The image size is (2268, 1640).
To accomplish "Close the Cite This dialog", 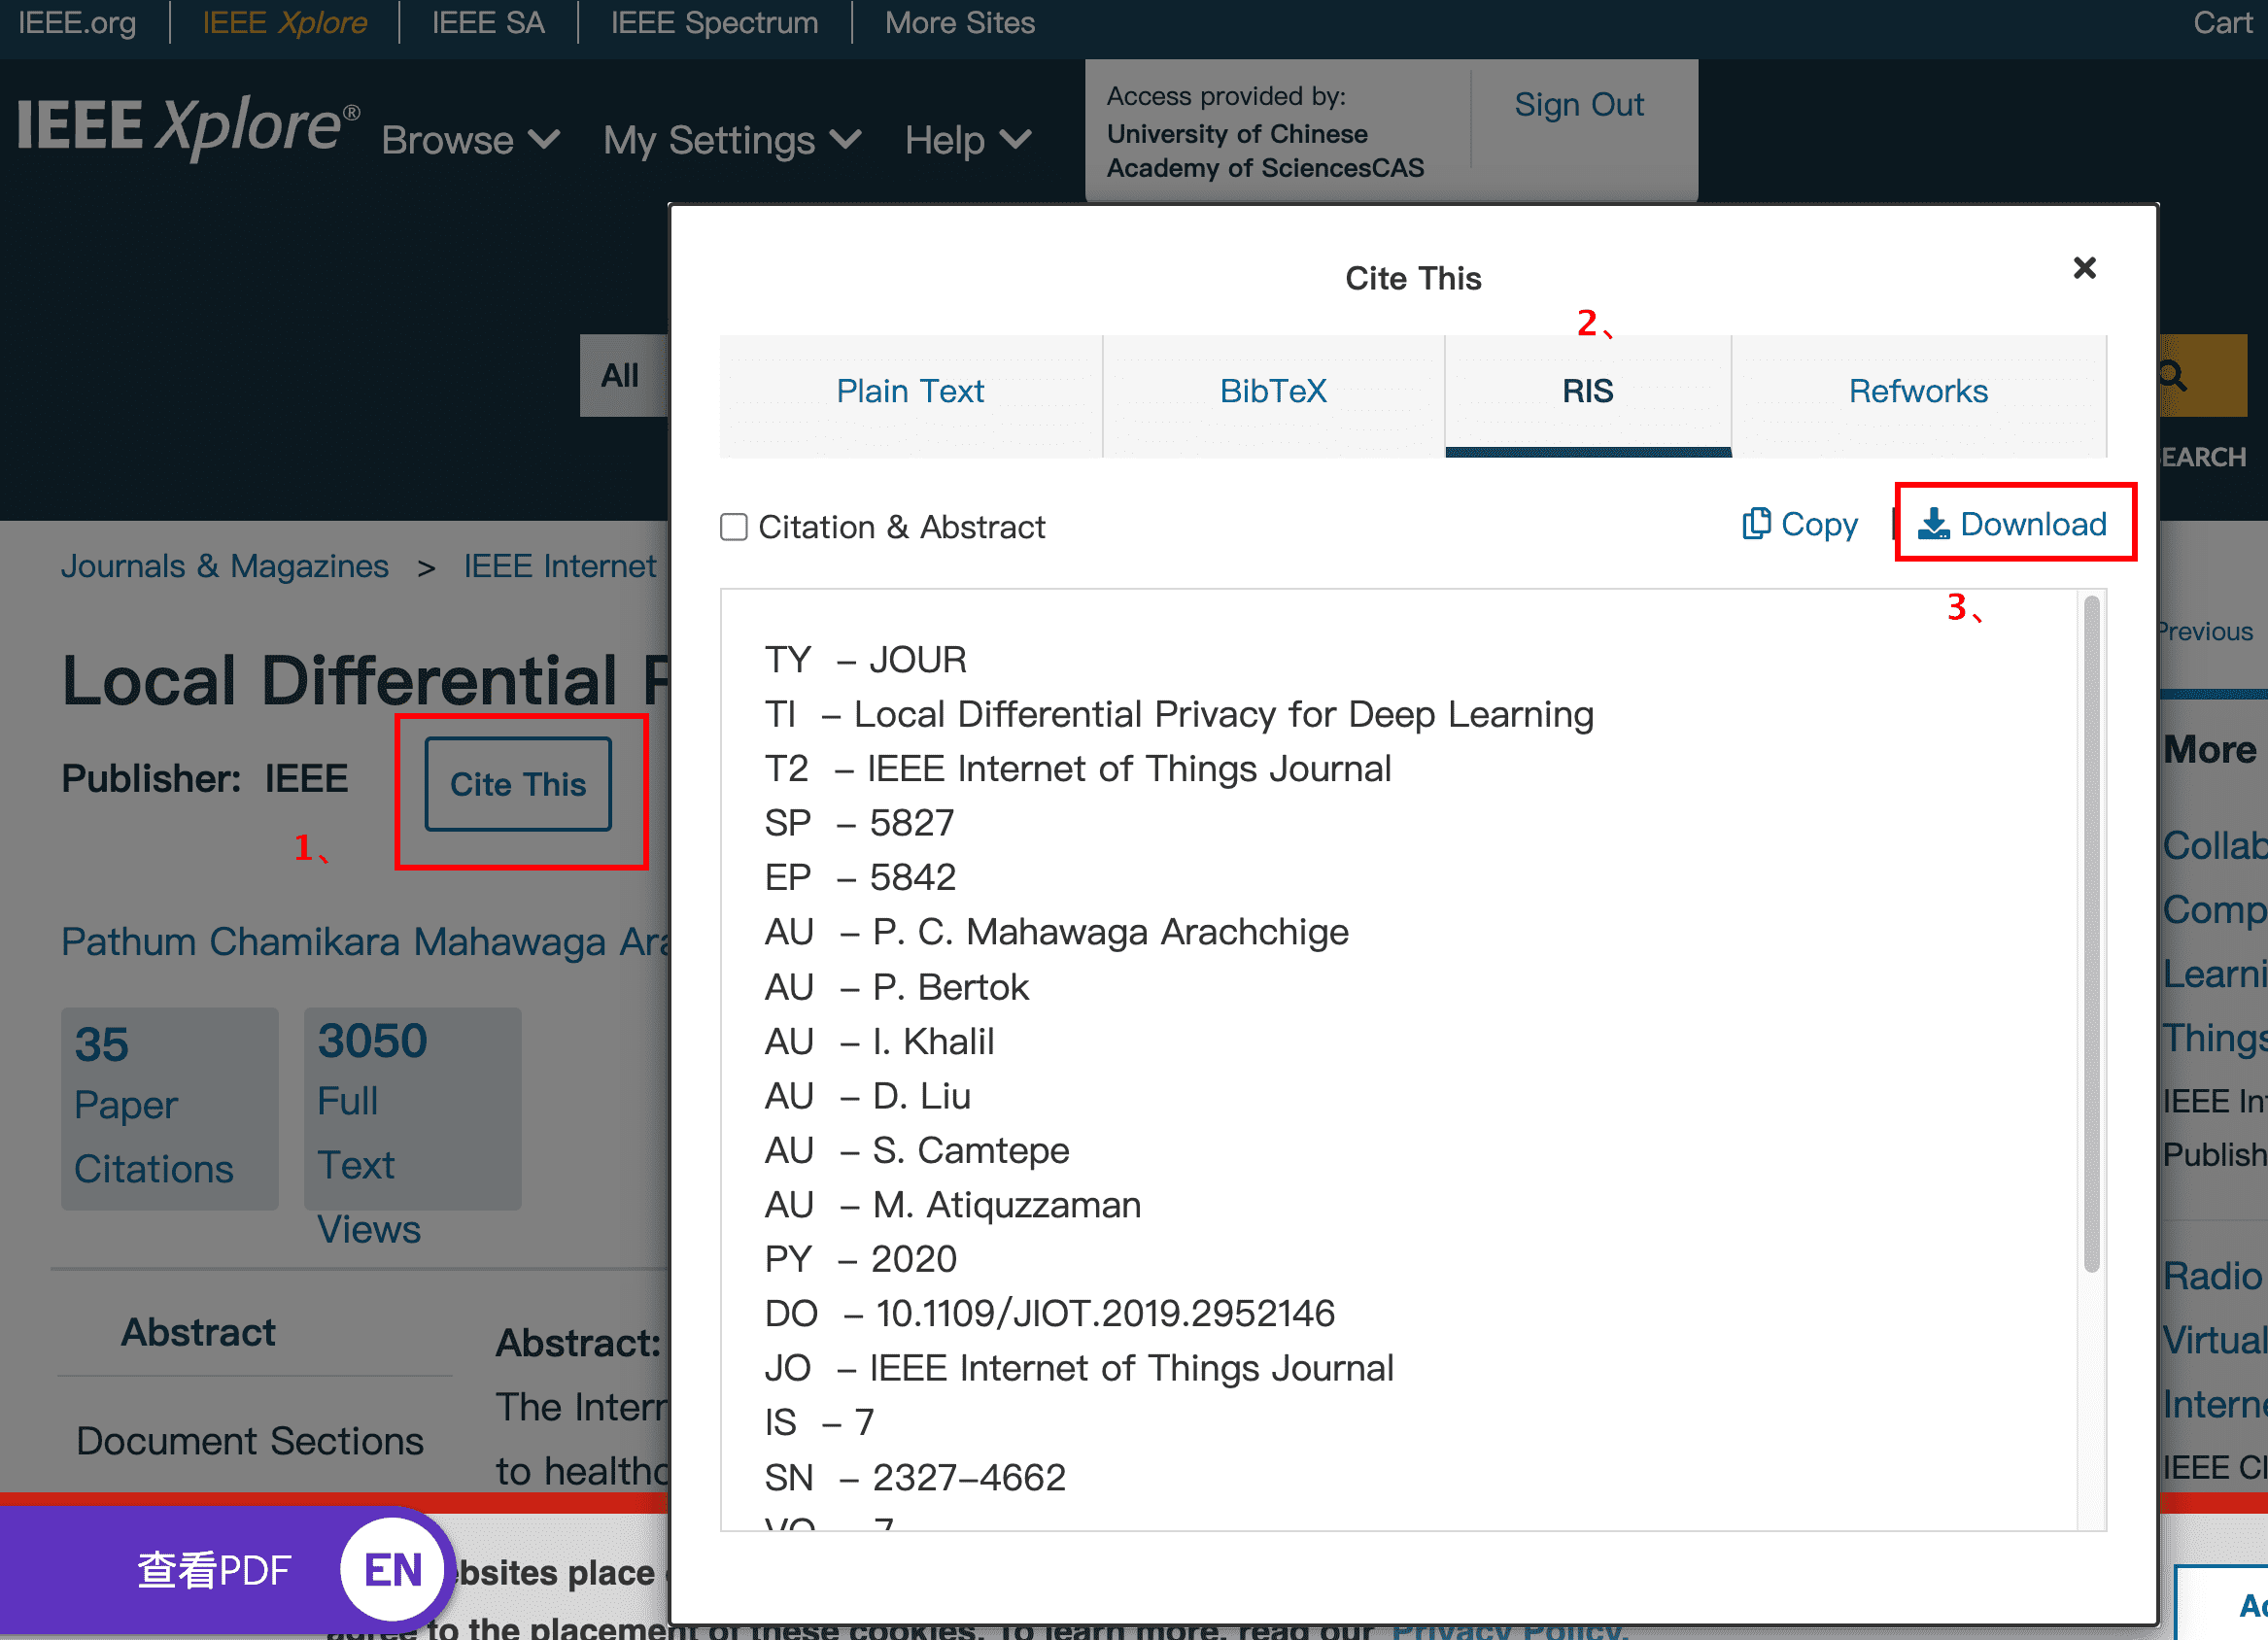I will click(x=2084, y=268).
